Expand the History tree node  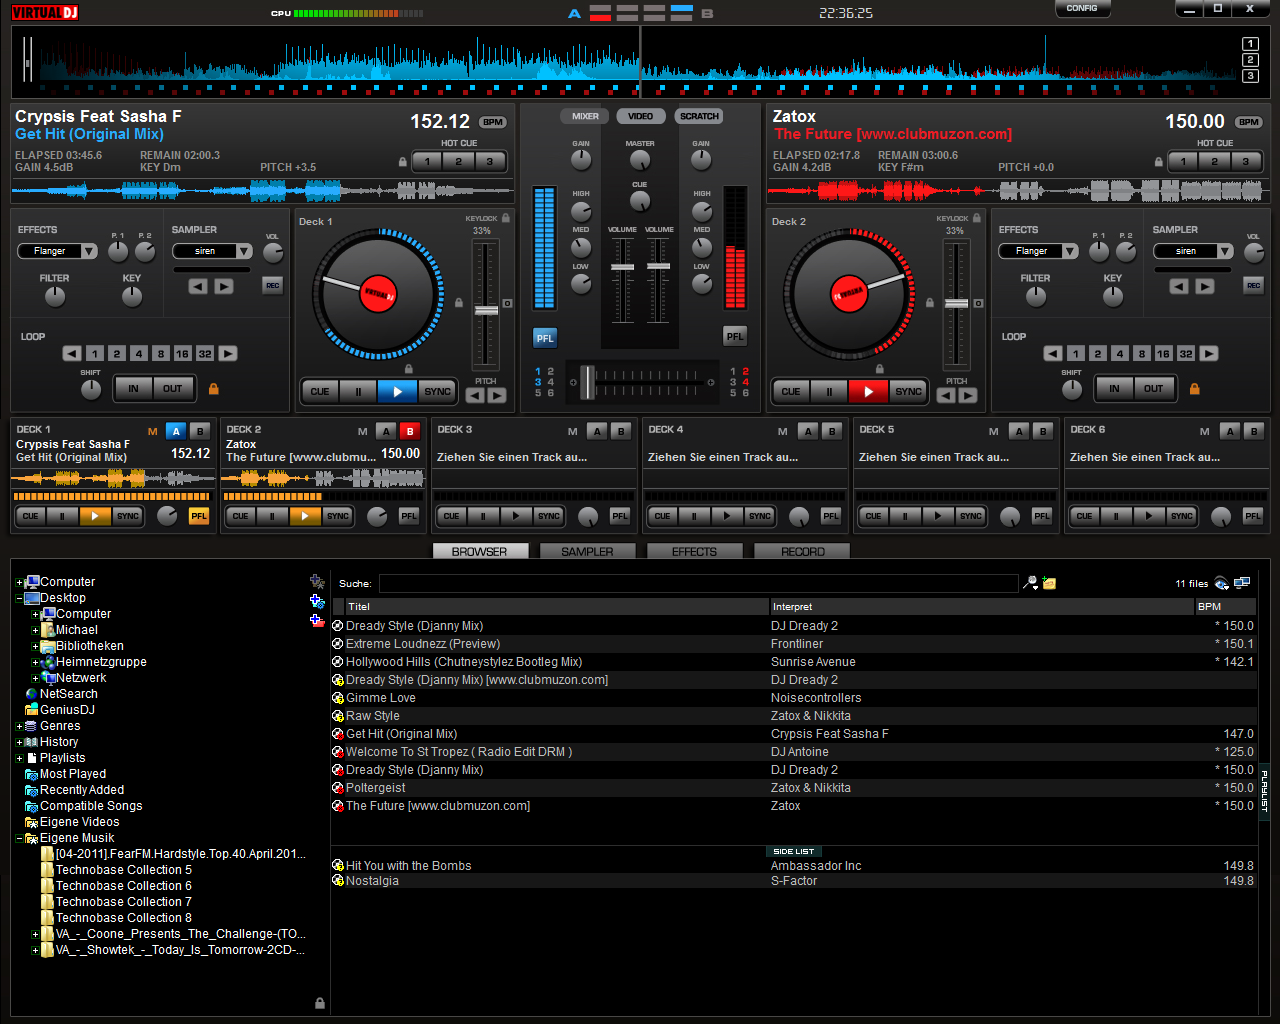(x=19, y=742)
